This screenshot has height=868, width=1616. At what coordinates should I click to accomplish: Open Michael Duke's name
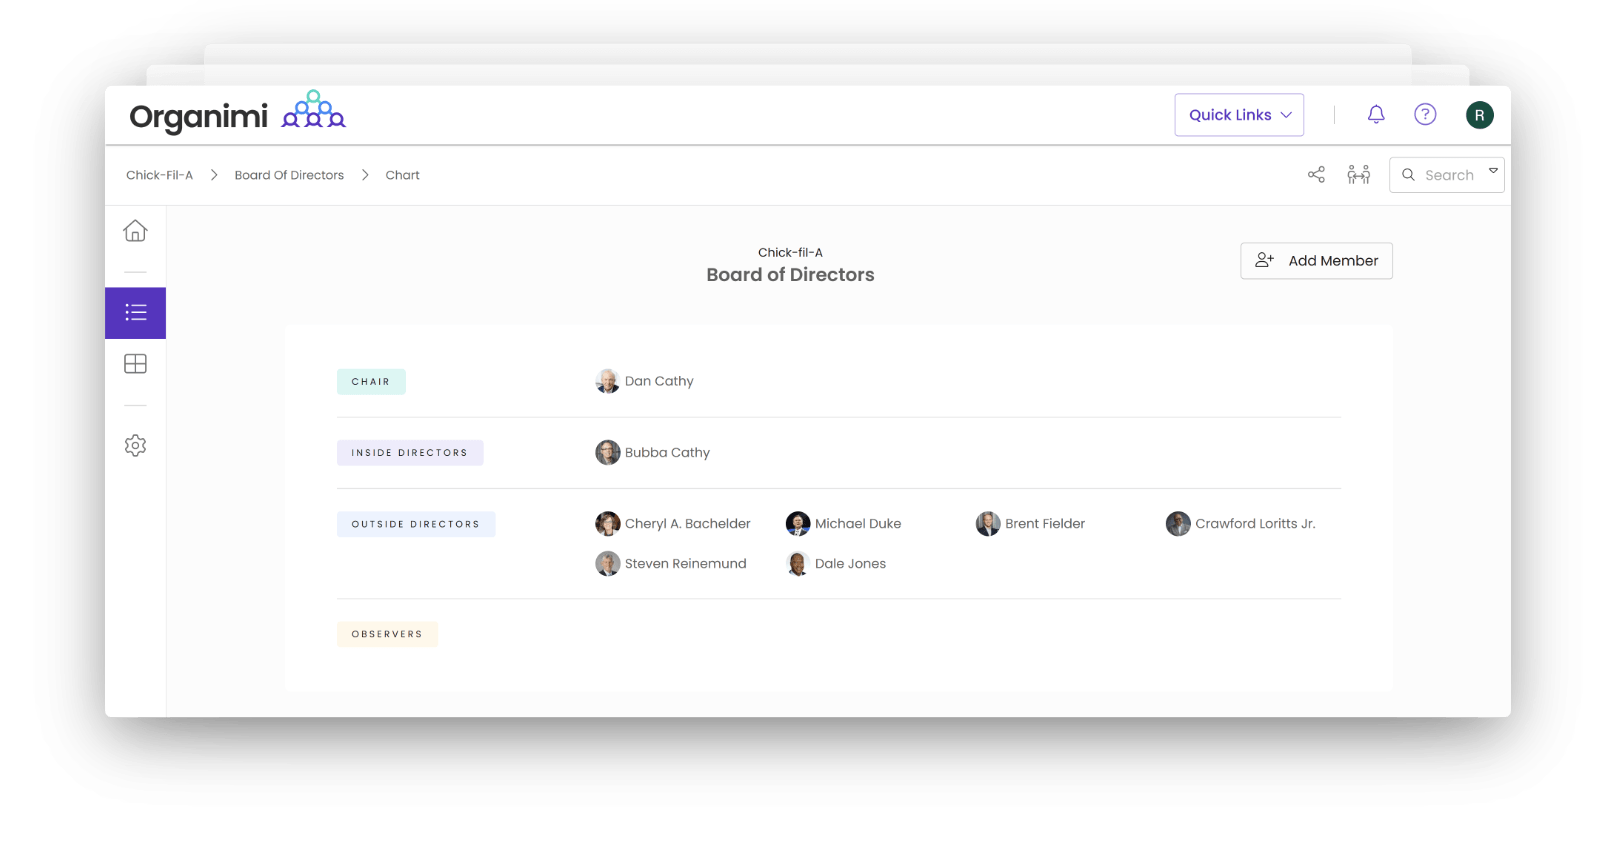[858, 524]
